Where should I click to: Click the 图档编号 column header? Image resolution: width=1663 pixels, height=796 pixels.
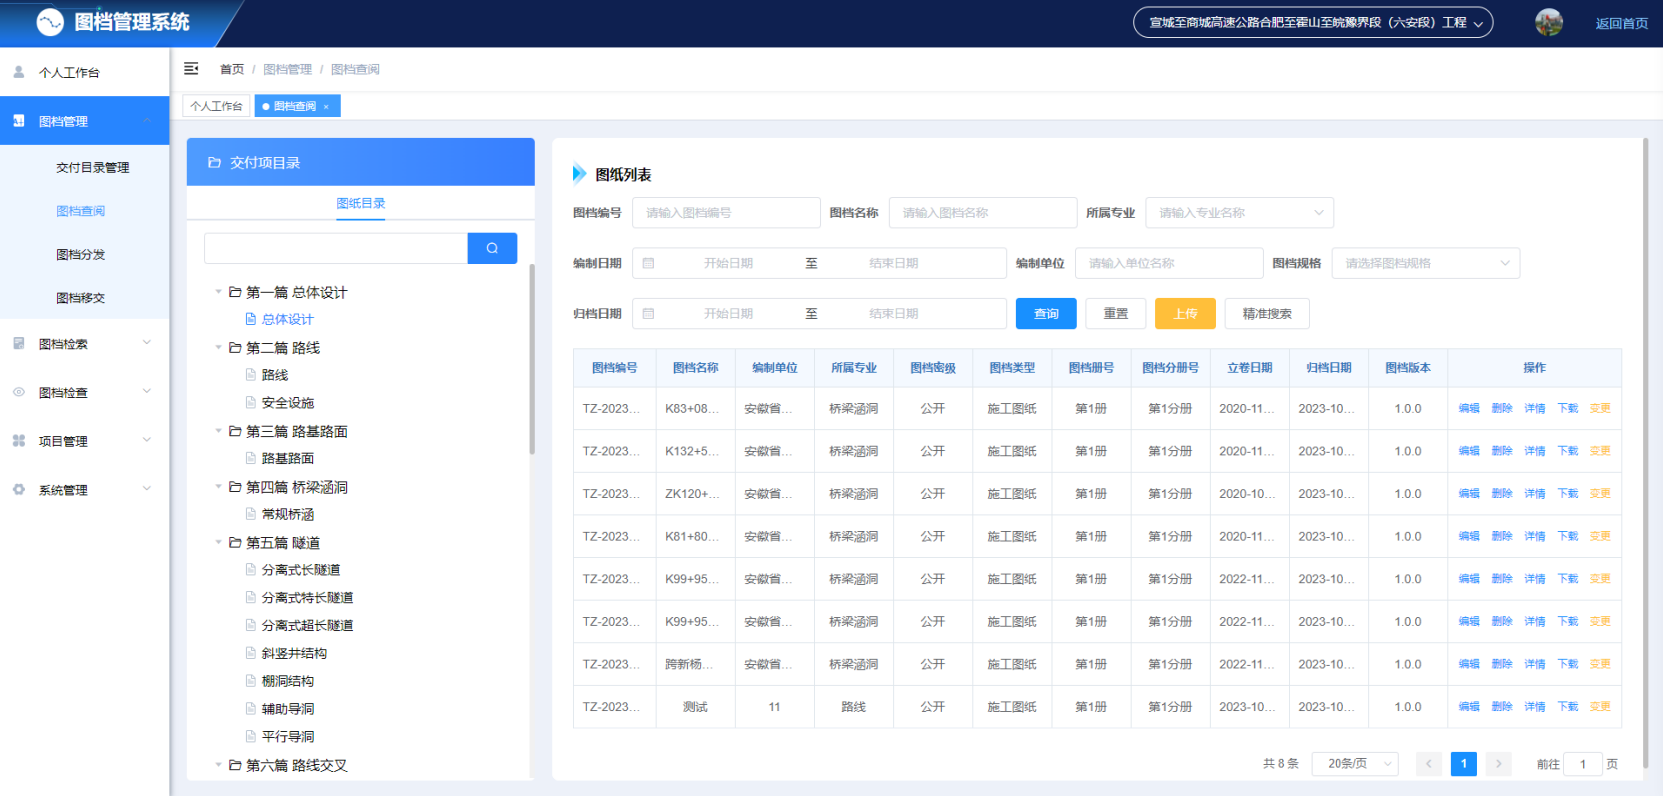pyautogui.click(x=614, y=368)
